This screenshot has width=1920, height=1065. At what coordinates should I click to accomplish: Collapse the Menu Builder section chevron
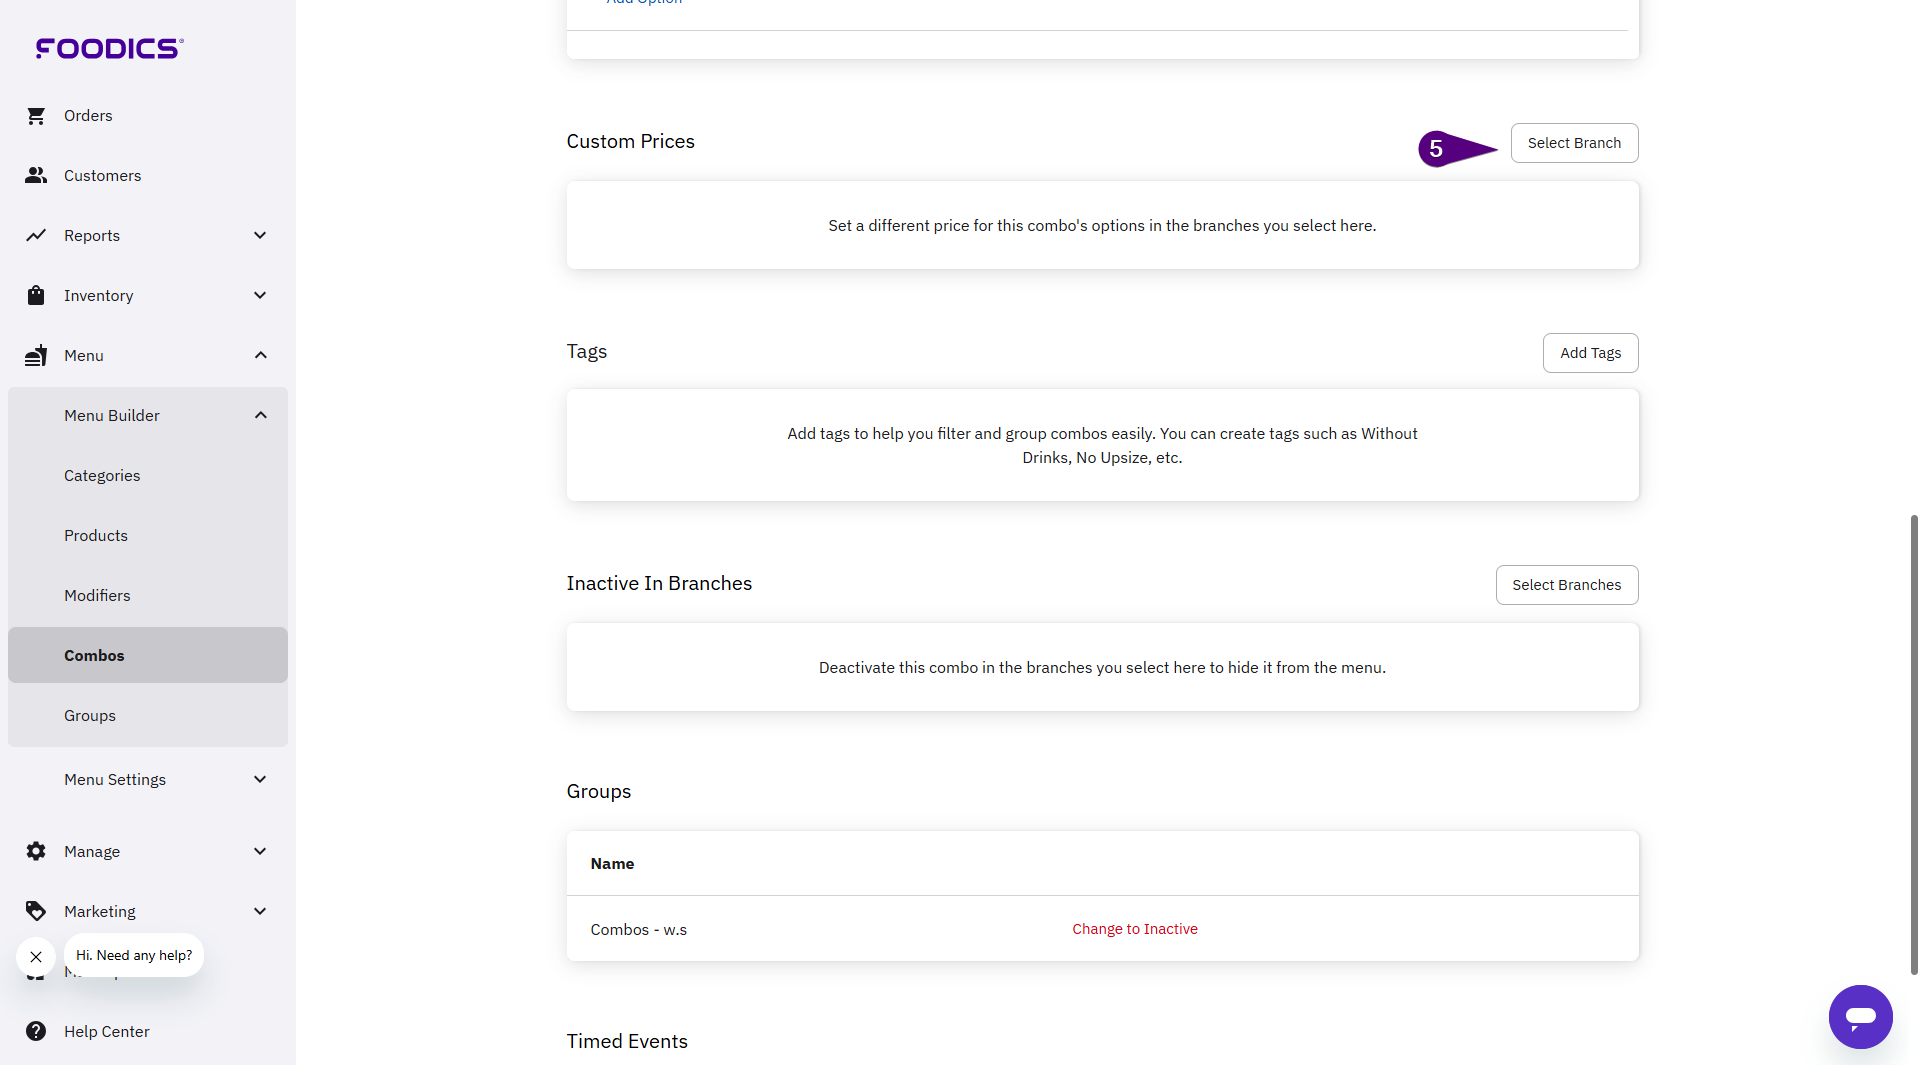(260, 415)
